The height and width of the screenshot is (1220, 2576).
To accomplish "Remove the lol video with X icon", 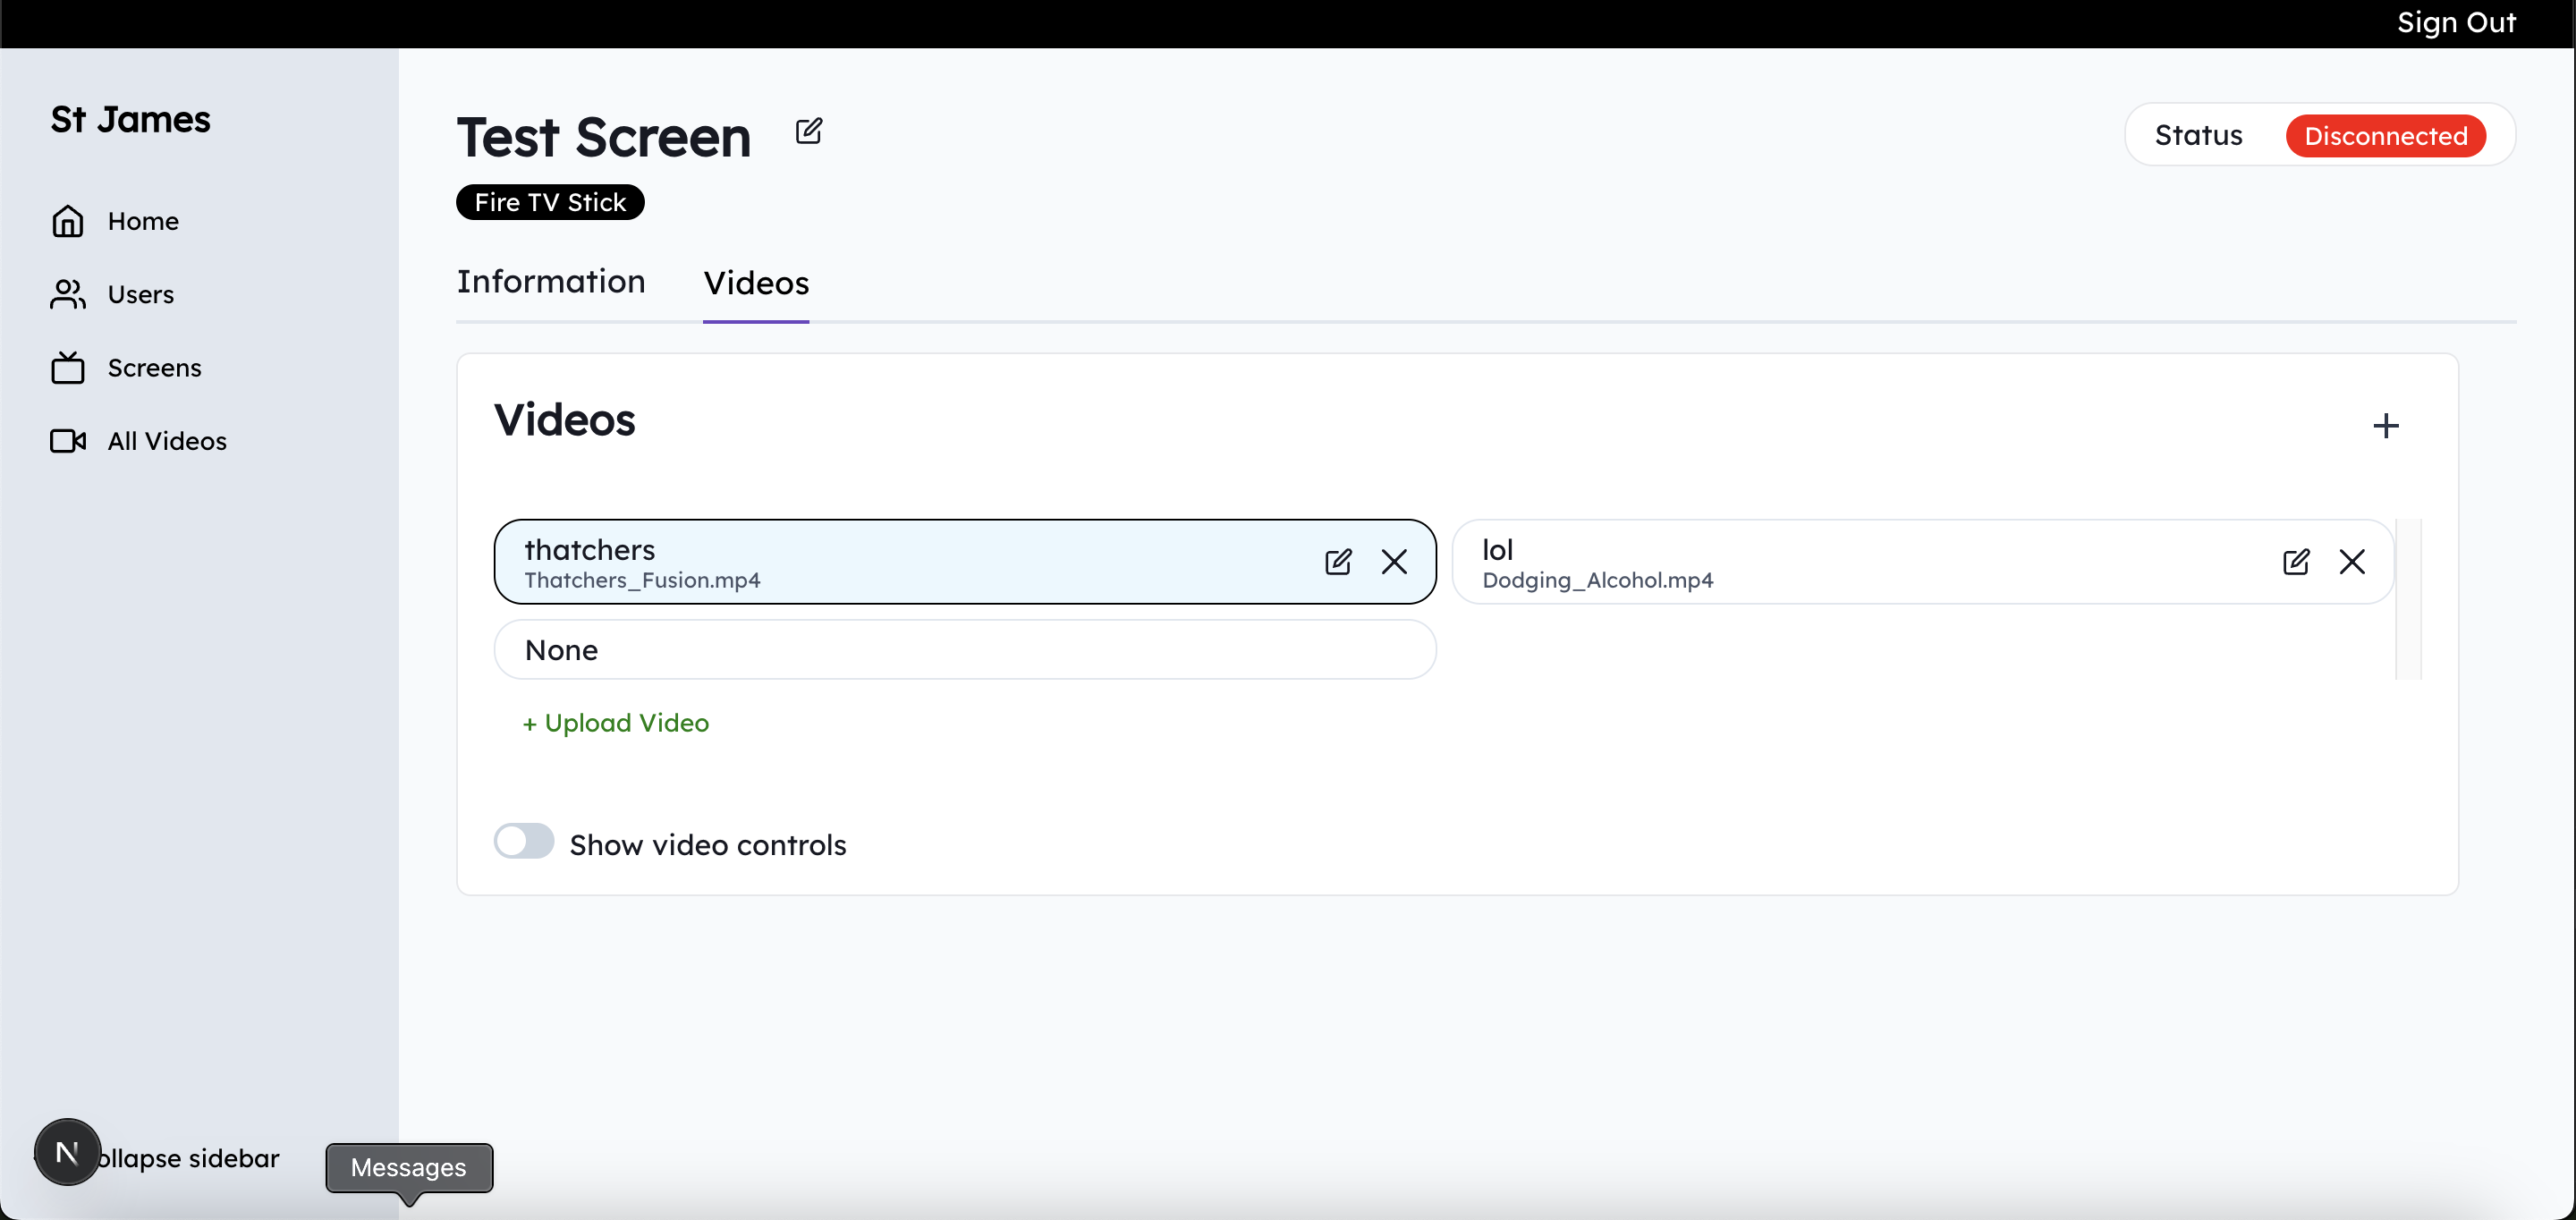I will pos(2351,562).
